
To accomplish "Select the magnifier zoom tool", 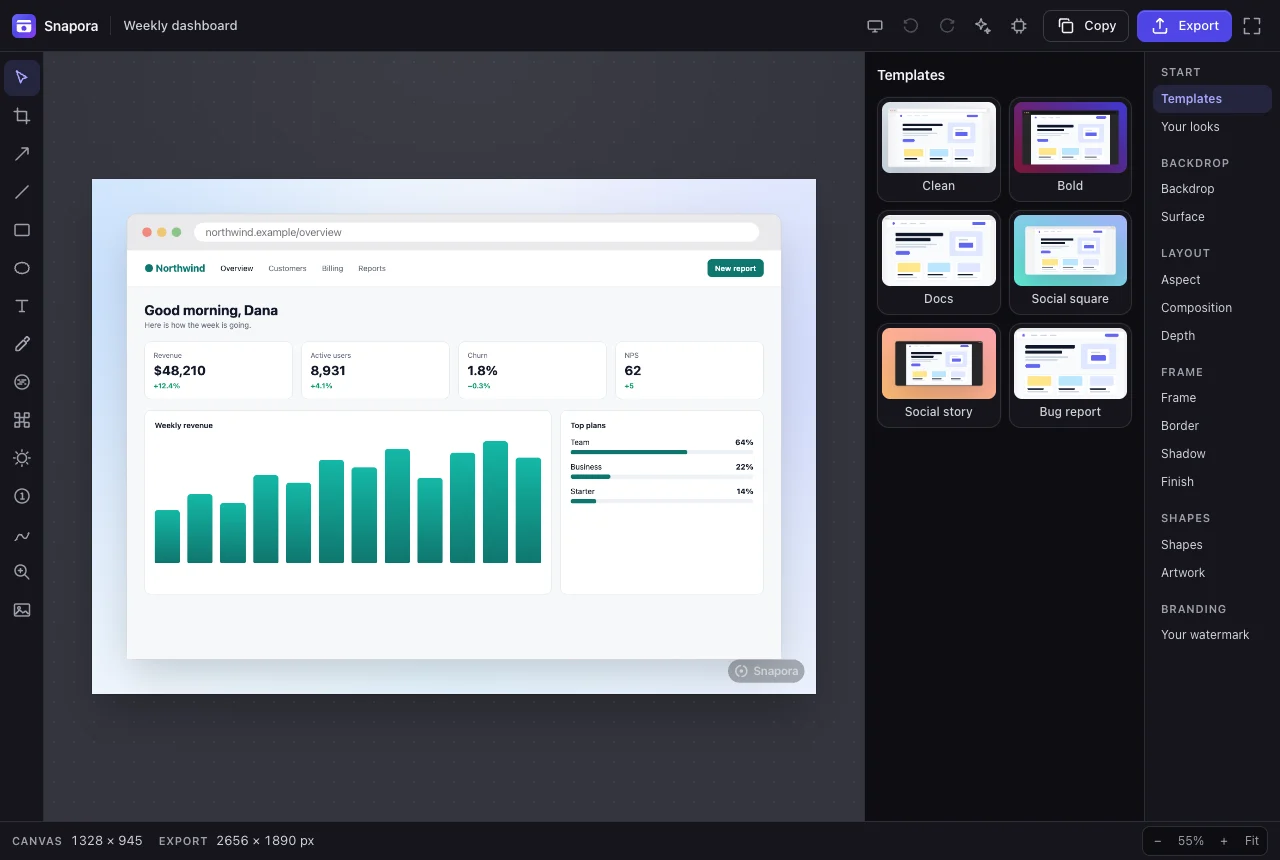I will [x=22, y=572].
